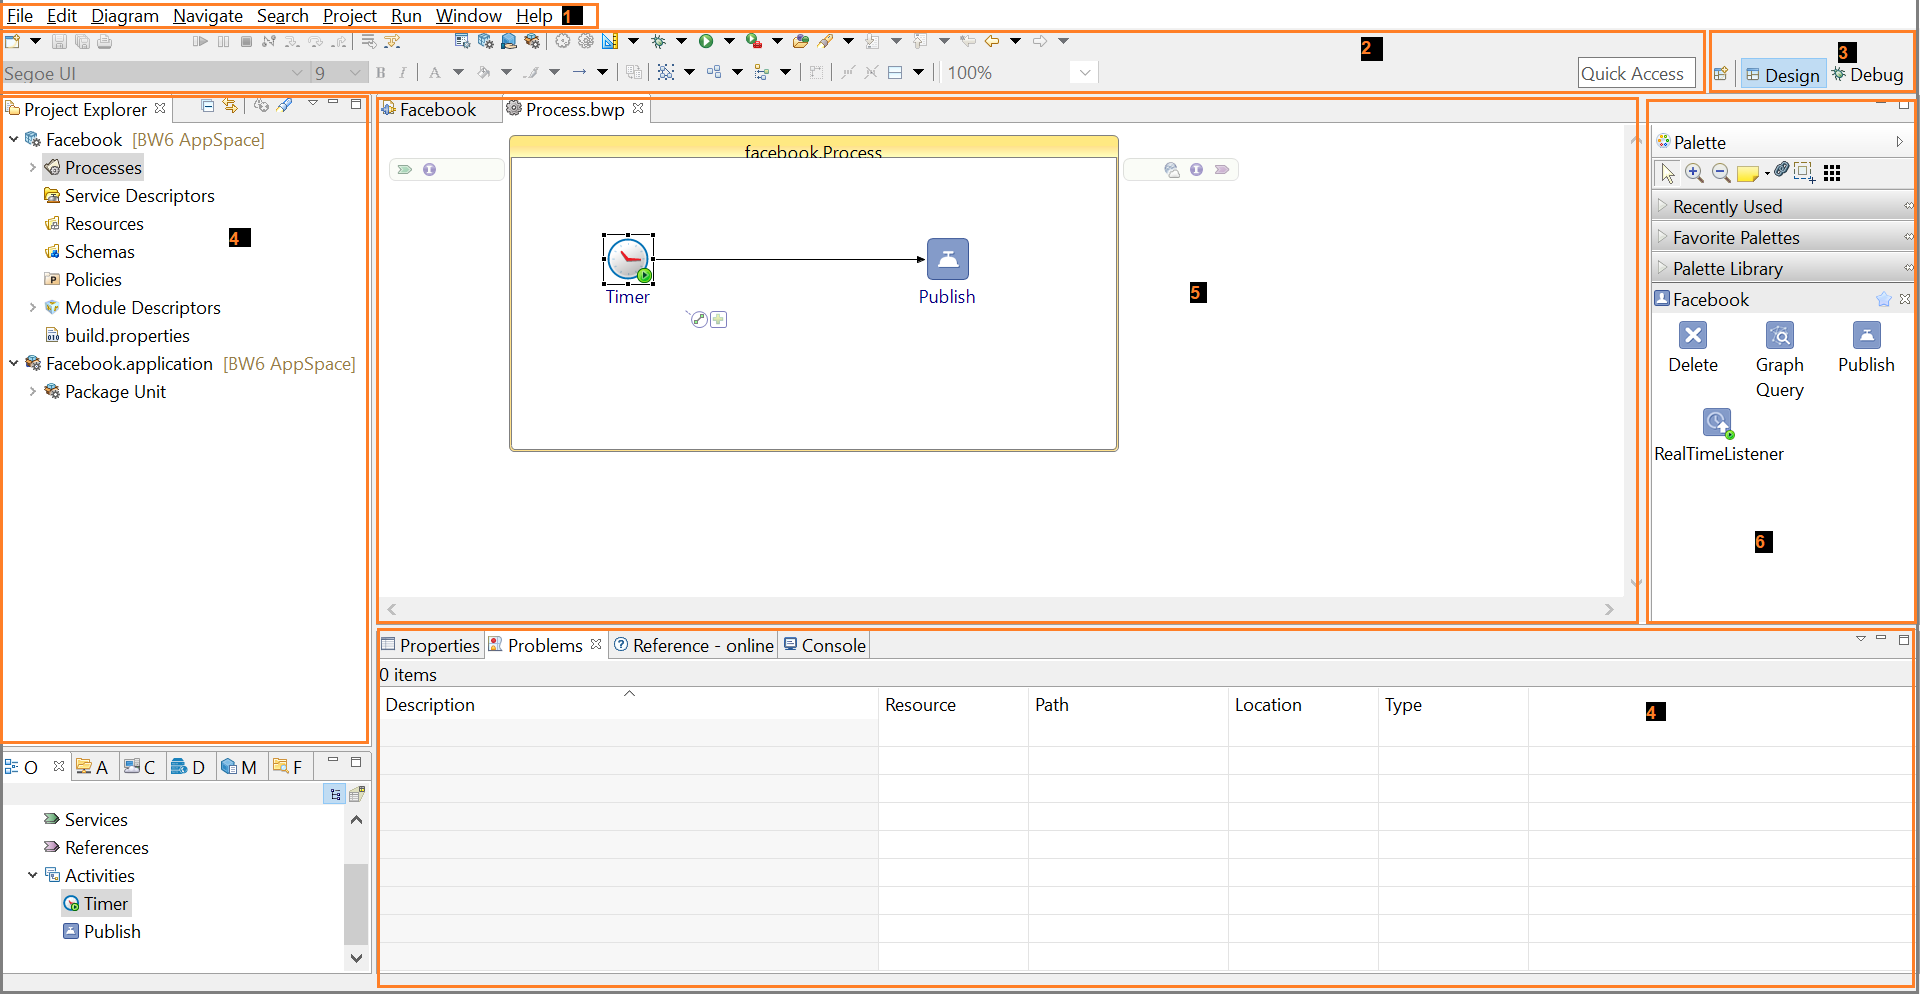The image size is (1920, 997).
Task: Click the Save All toolbar icon
Action: pos(82,42)
